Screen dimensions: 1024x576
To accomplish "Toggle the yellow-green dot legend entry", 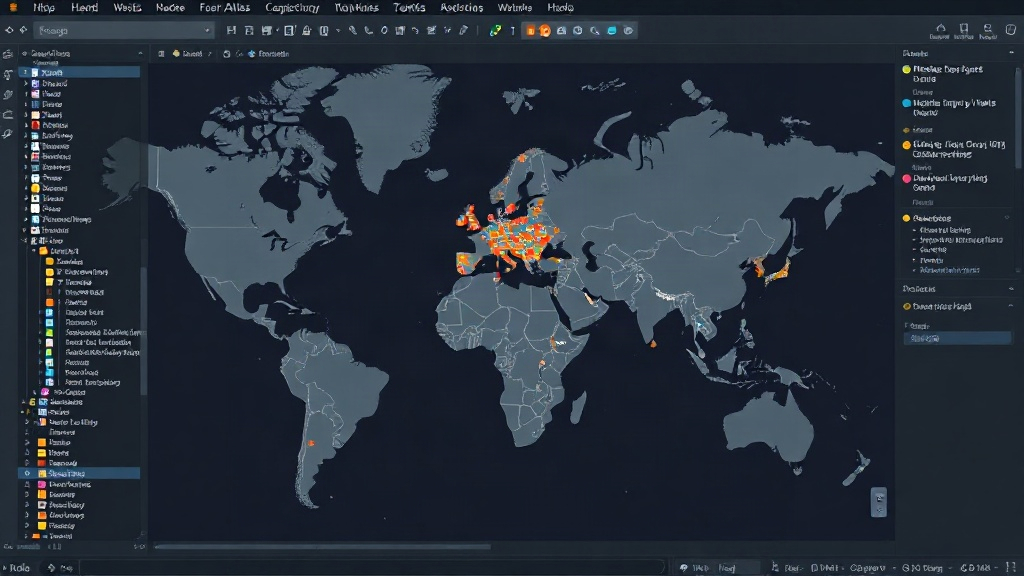I will tap(906, 69).
